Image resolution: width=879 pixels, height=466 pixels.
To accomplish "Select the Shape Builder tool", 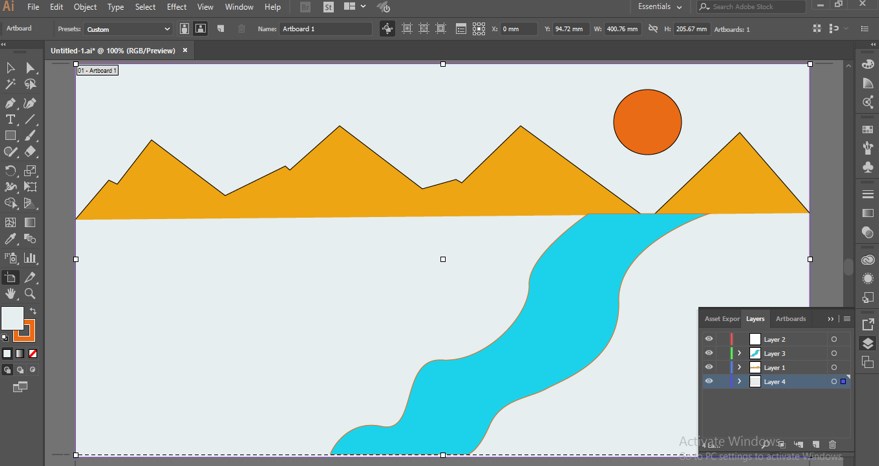I will click(10, 203).
